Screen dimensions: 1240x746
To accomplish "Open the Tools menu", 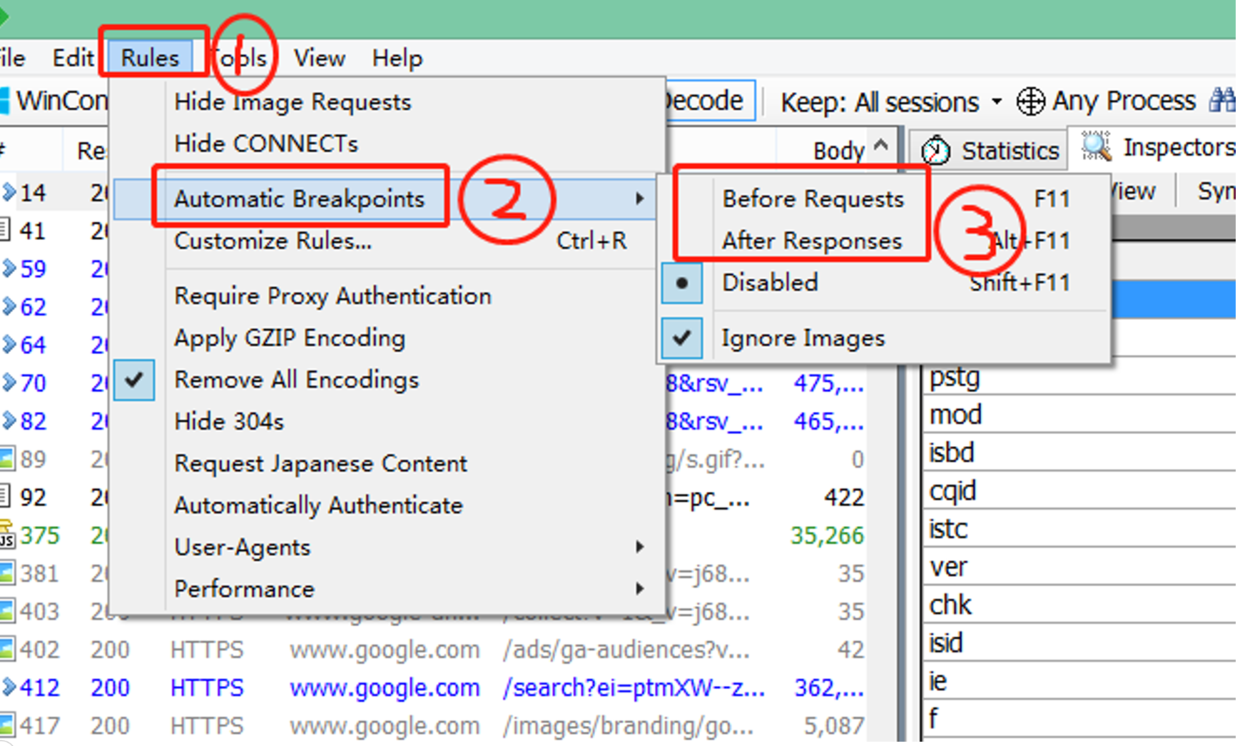I will [x=240, y=58].
